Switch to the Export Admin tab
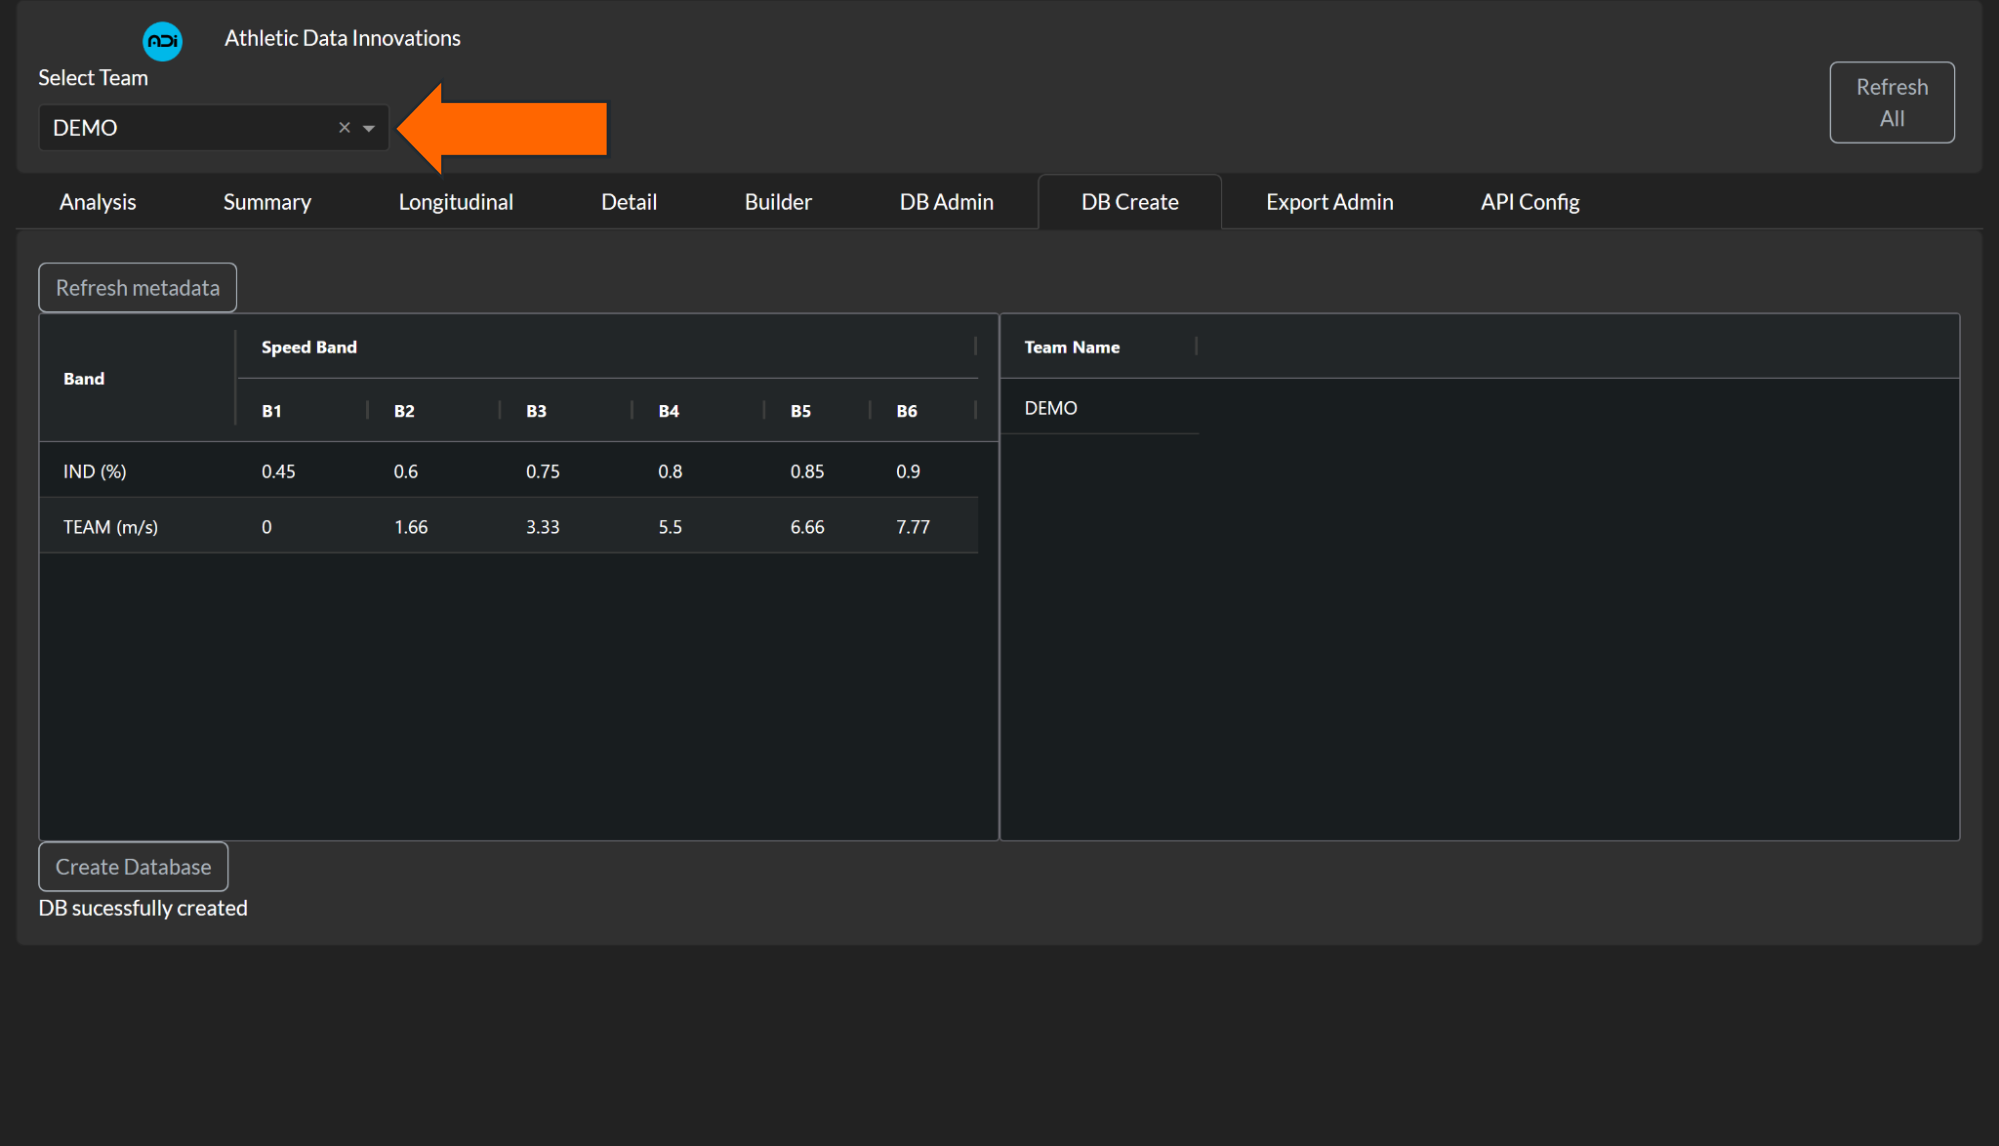The height and width of the screenshot is (1146, 1999). click(1329, 202)
